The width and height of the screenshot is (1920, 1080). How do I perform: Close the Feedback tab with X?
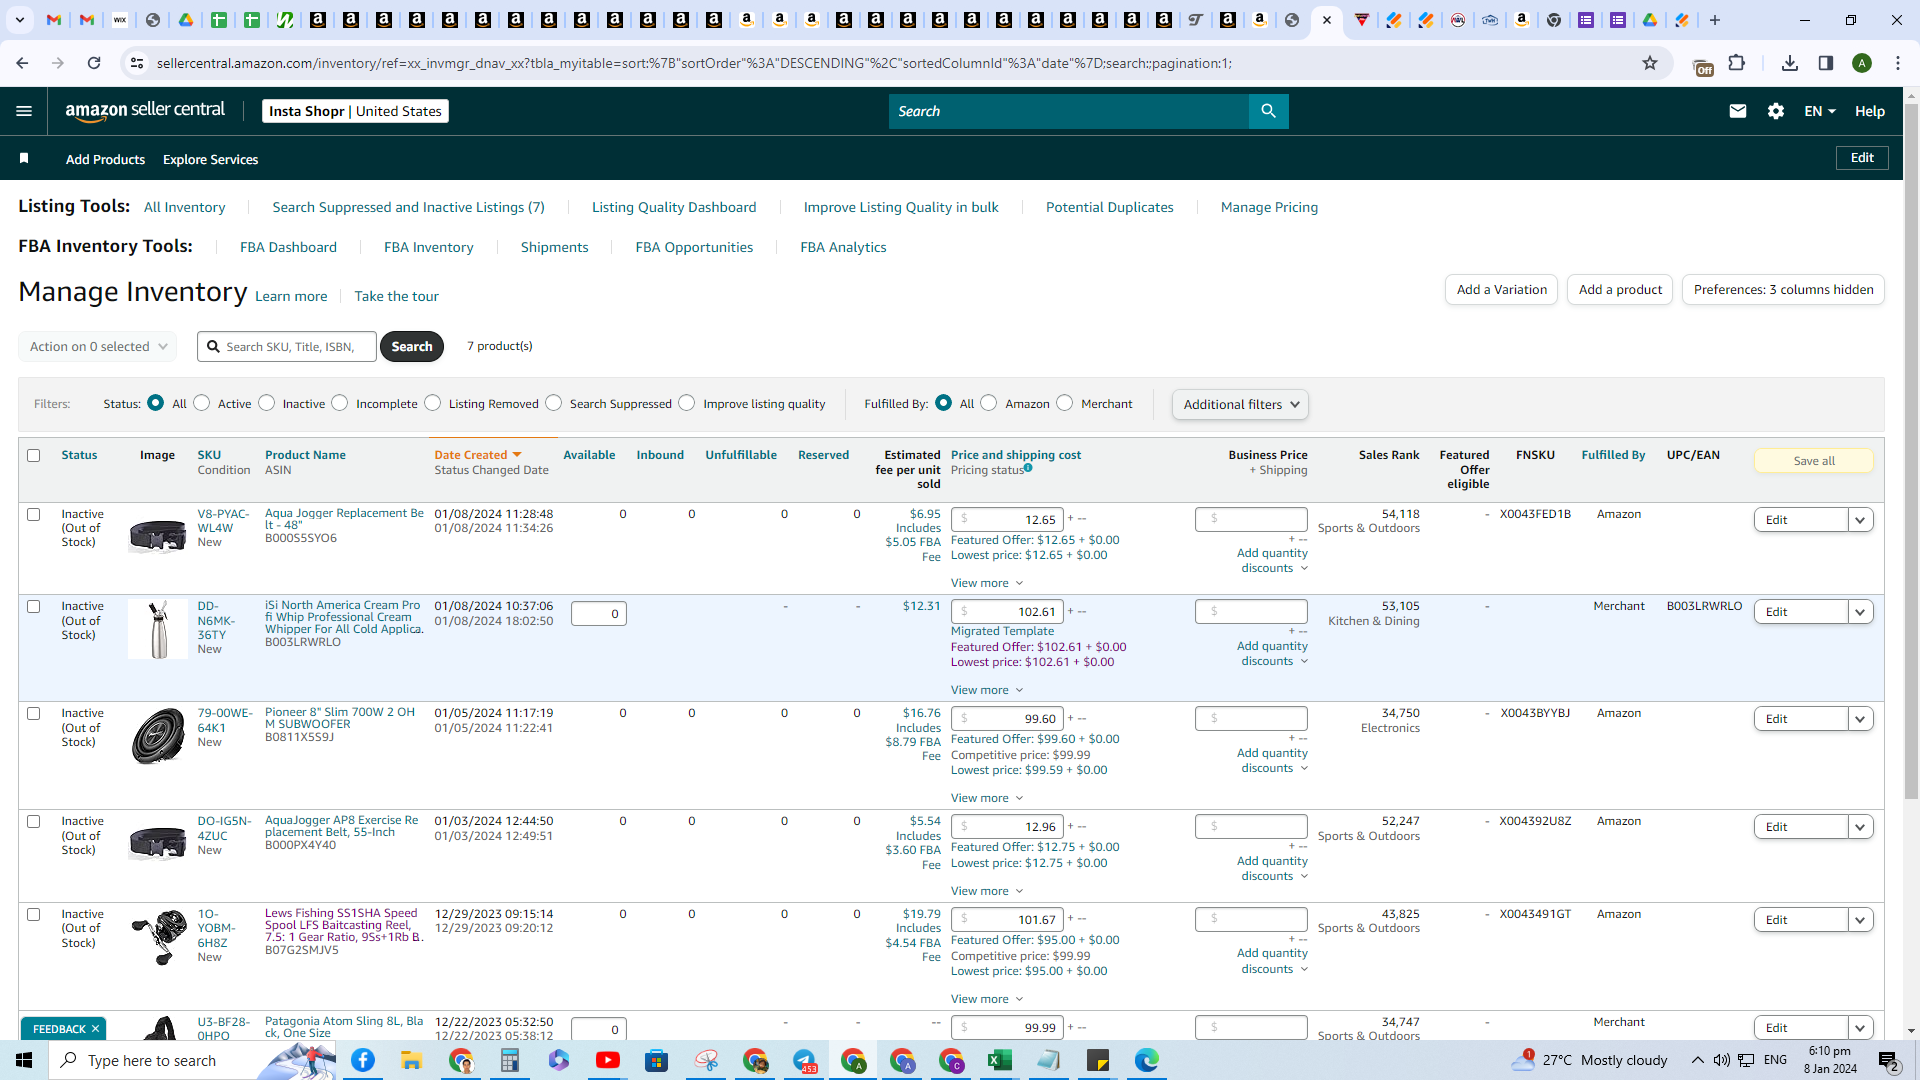tap(96, 1029)
